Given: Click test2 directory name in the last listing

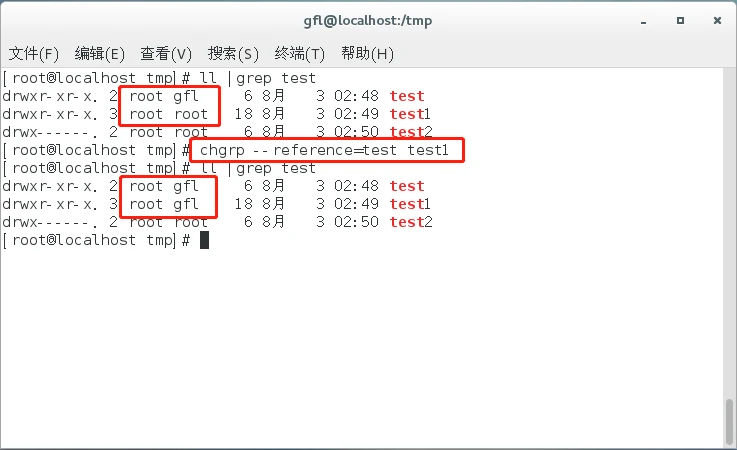Looking at the screenshot, I should (411, 222).
